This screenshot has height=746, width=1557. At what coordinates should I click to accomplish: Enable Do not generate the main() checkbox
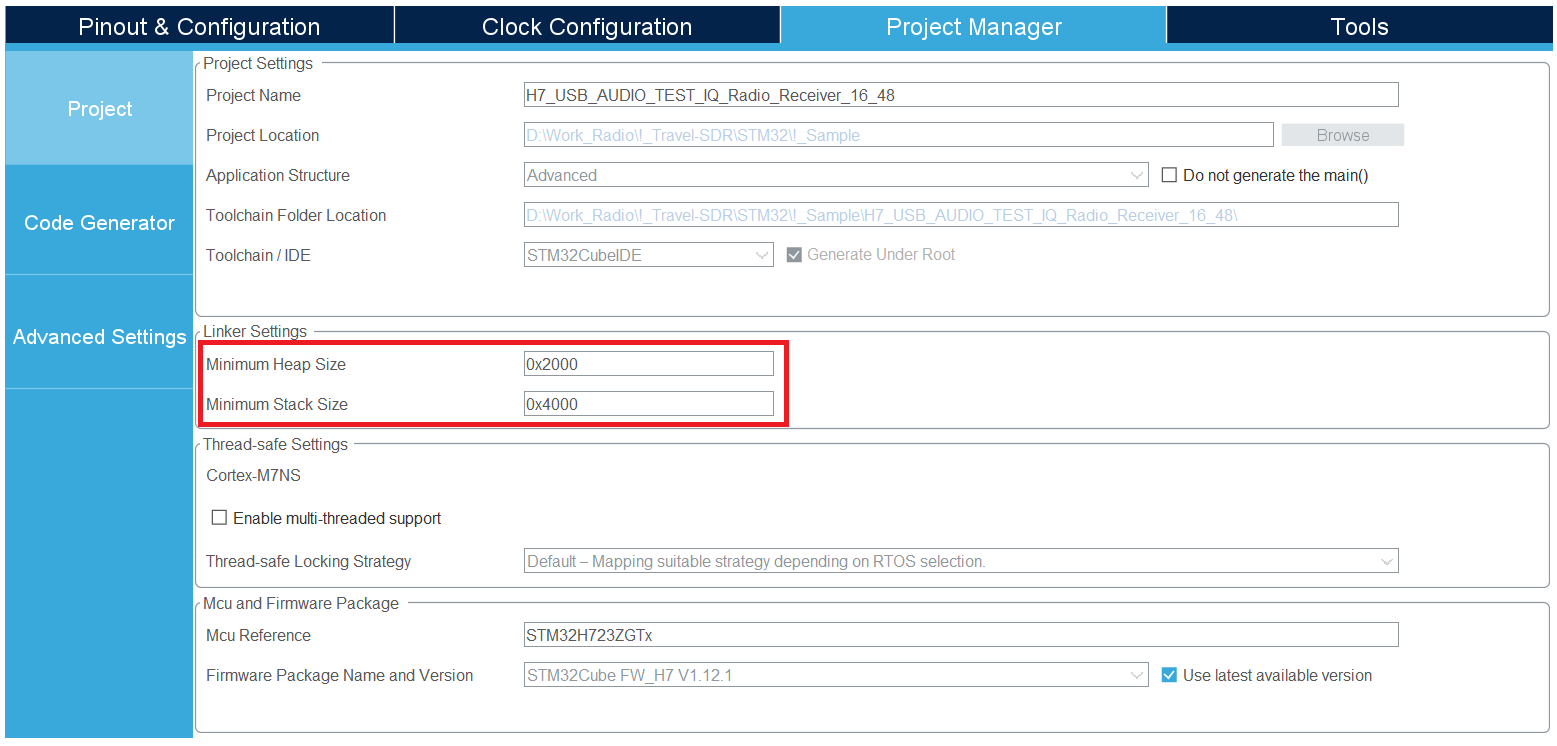click(1169, 175)
